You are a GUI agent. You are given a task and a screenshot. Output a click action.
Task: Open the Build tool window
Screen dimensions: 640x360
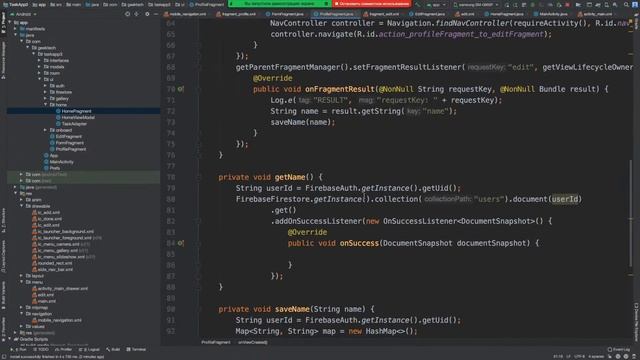113,350
